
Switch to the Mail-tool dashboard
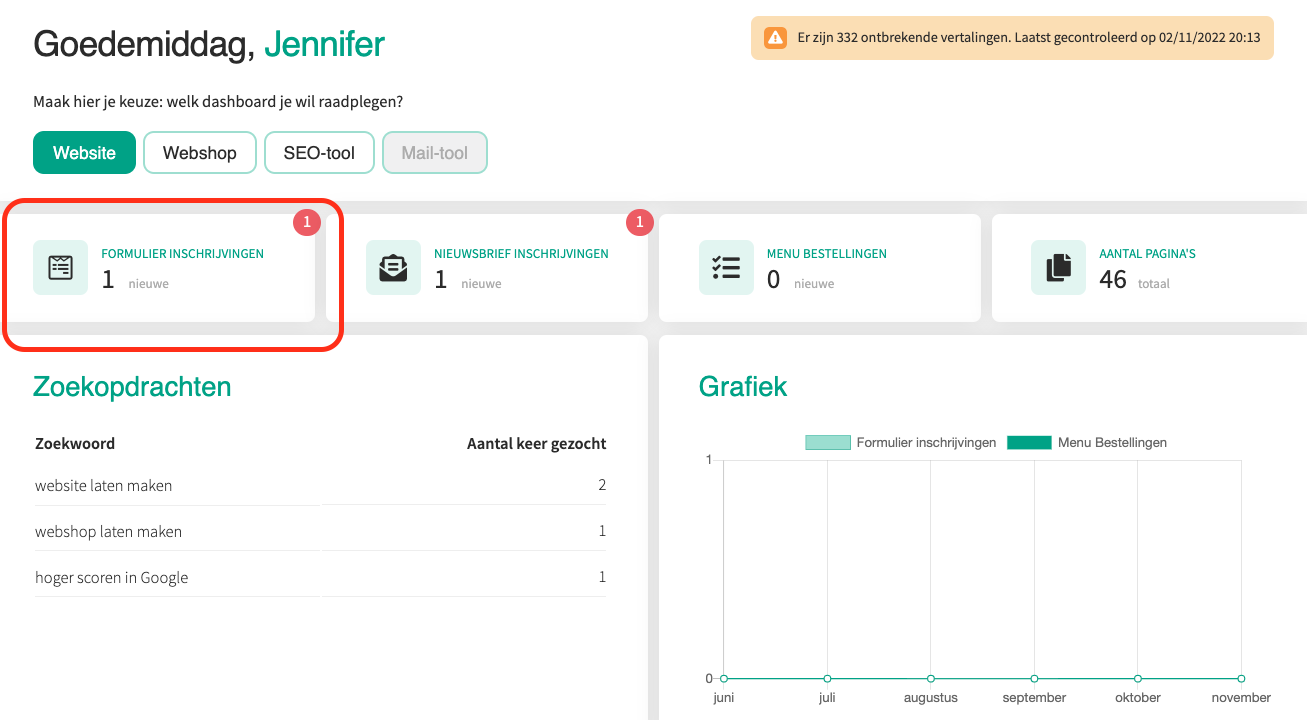tap(435, 153)
